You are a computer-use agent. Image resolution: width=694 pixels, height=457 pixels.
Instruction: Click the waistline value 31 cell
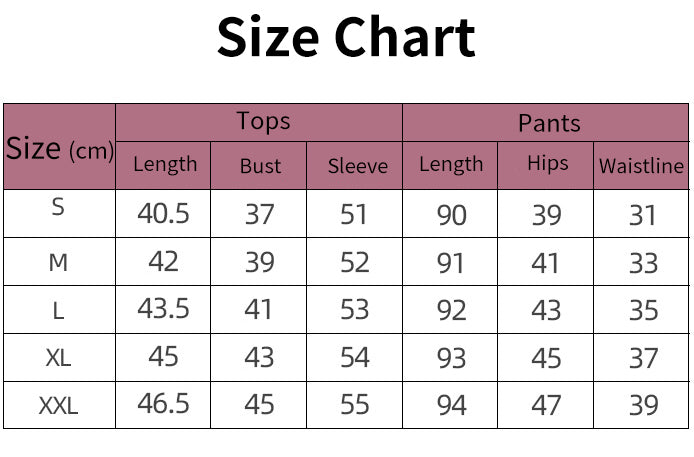click(643, 214)
